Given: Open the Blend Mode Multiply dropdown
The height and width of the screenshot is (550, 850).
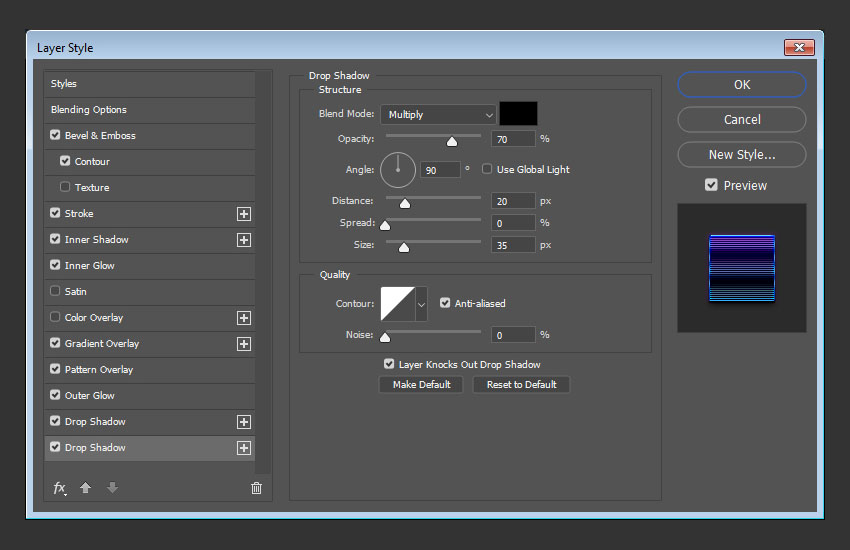Looking at the screenshot, I should click(x=438, y=115).
